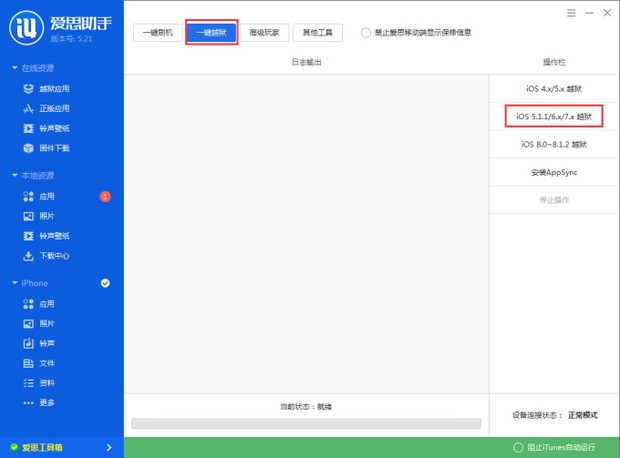The image size is (620, 458).
Task: Switch to 其他工具 tab
Action: click(318, 32)
